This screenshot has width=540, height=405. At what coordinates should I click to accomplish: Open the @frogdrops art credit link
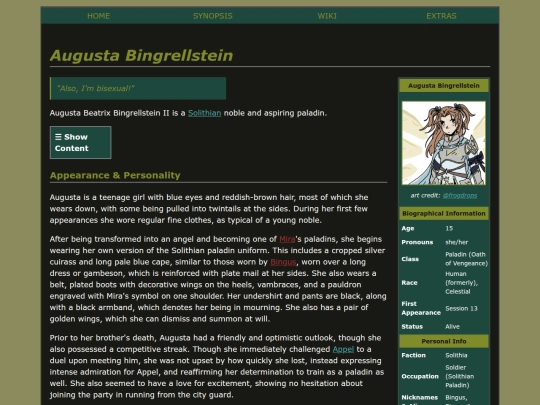(x=460, y=196)
